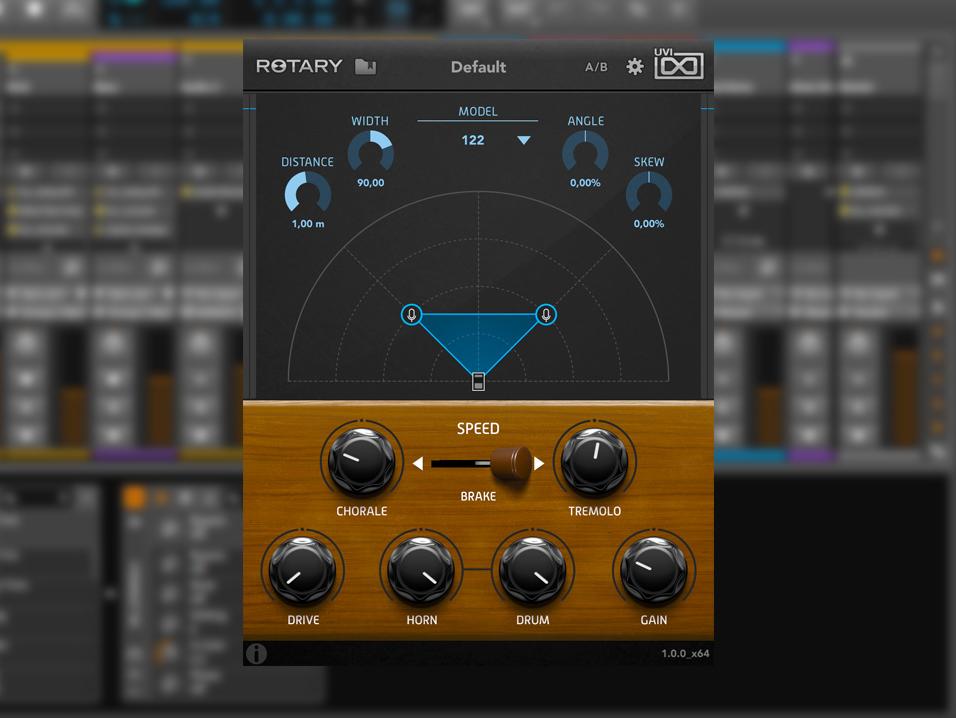This screenshot has height=718, width=956.
Task: Click the Tremolo speed knob
Action: pyautogui.click(x=595, y=461)
